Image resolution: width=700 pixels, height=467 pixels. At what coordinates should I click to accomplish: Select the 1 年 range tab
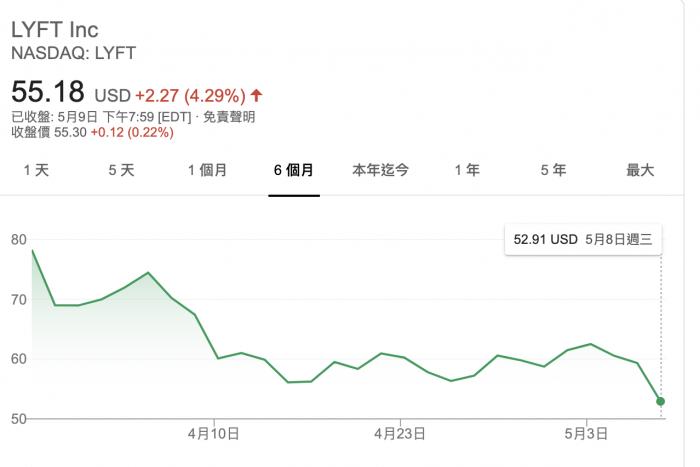tap(466, 170)
